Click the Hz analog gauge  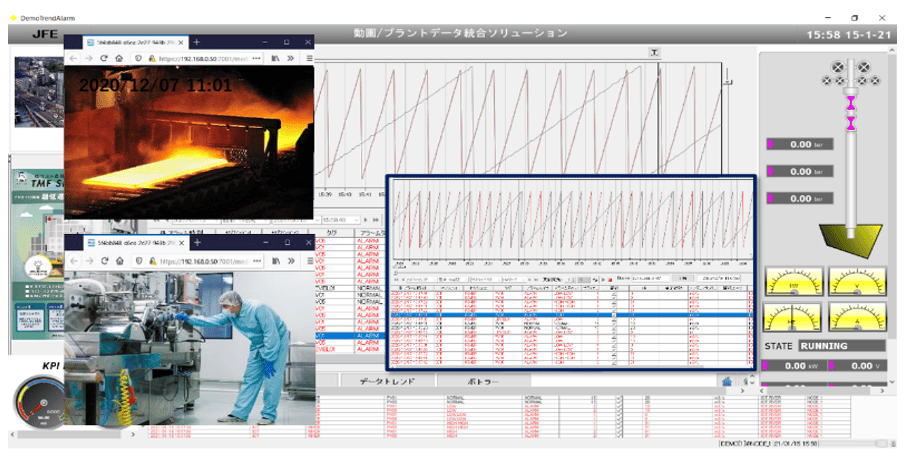pos(794,317)
